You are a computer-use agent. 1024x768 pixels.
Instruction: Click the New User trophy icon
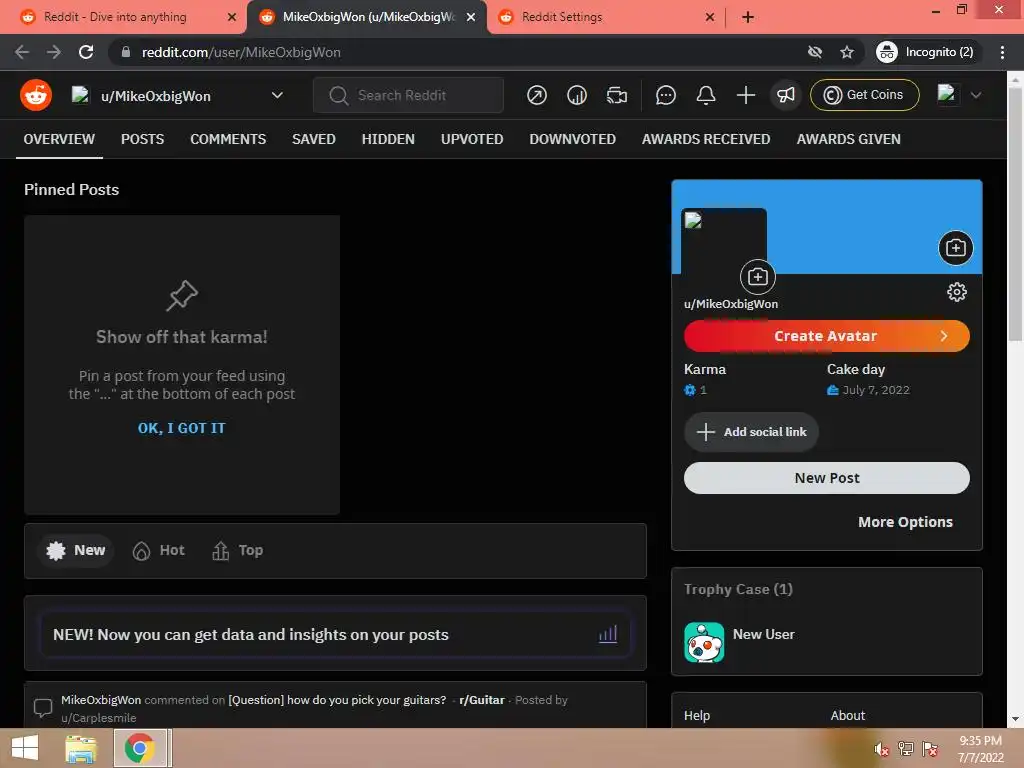coord(704,643)
